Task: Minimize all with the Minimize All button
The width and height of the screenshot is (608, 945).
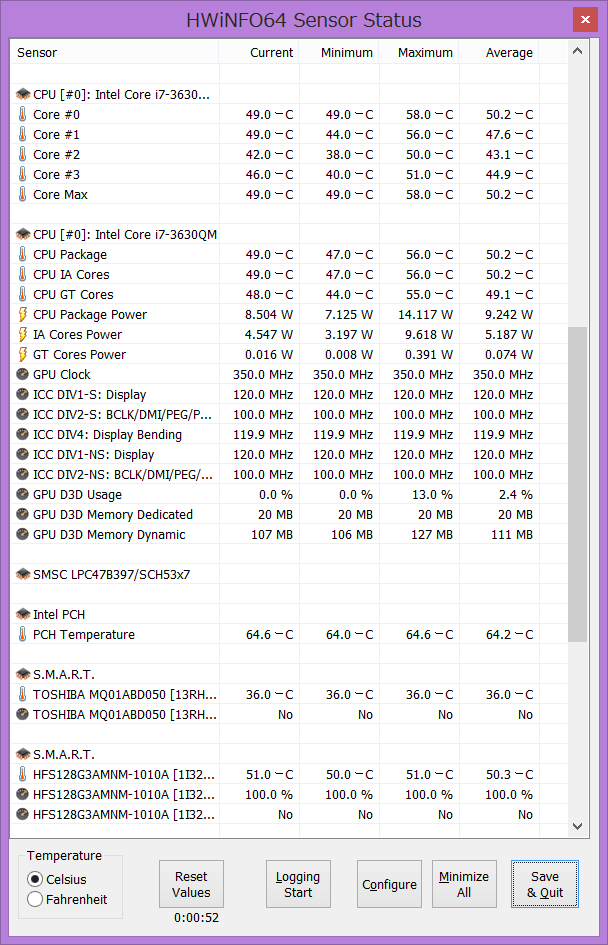Action: 464,884
